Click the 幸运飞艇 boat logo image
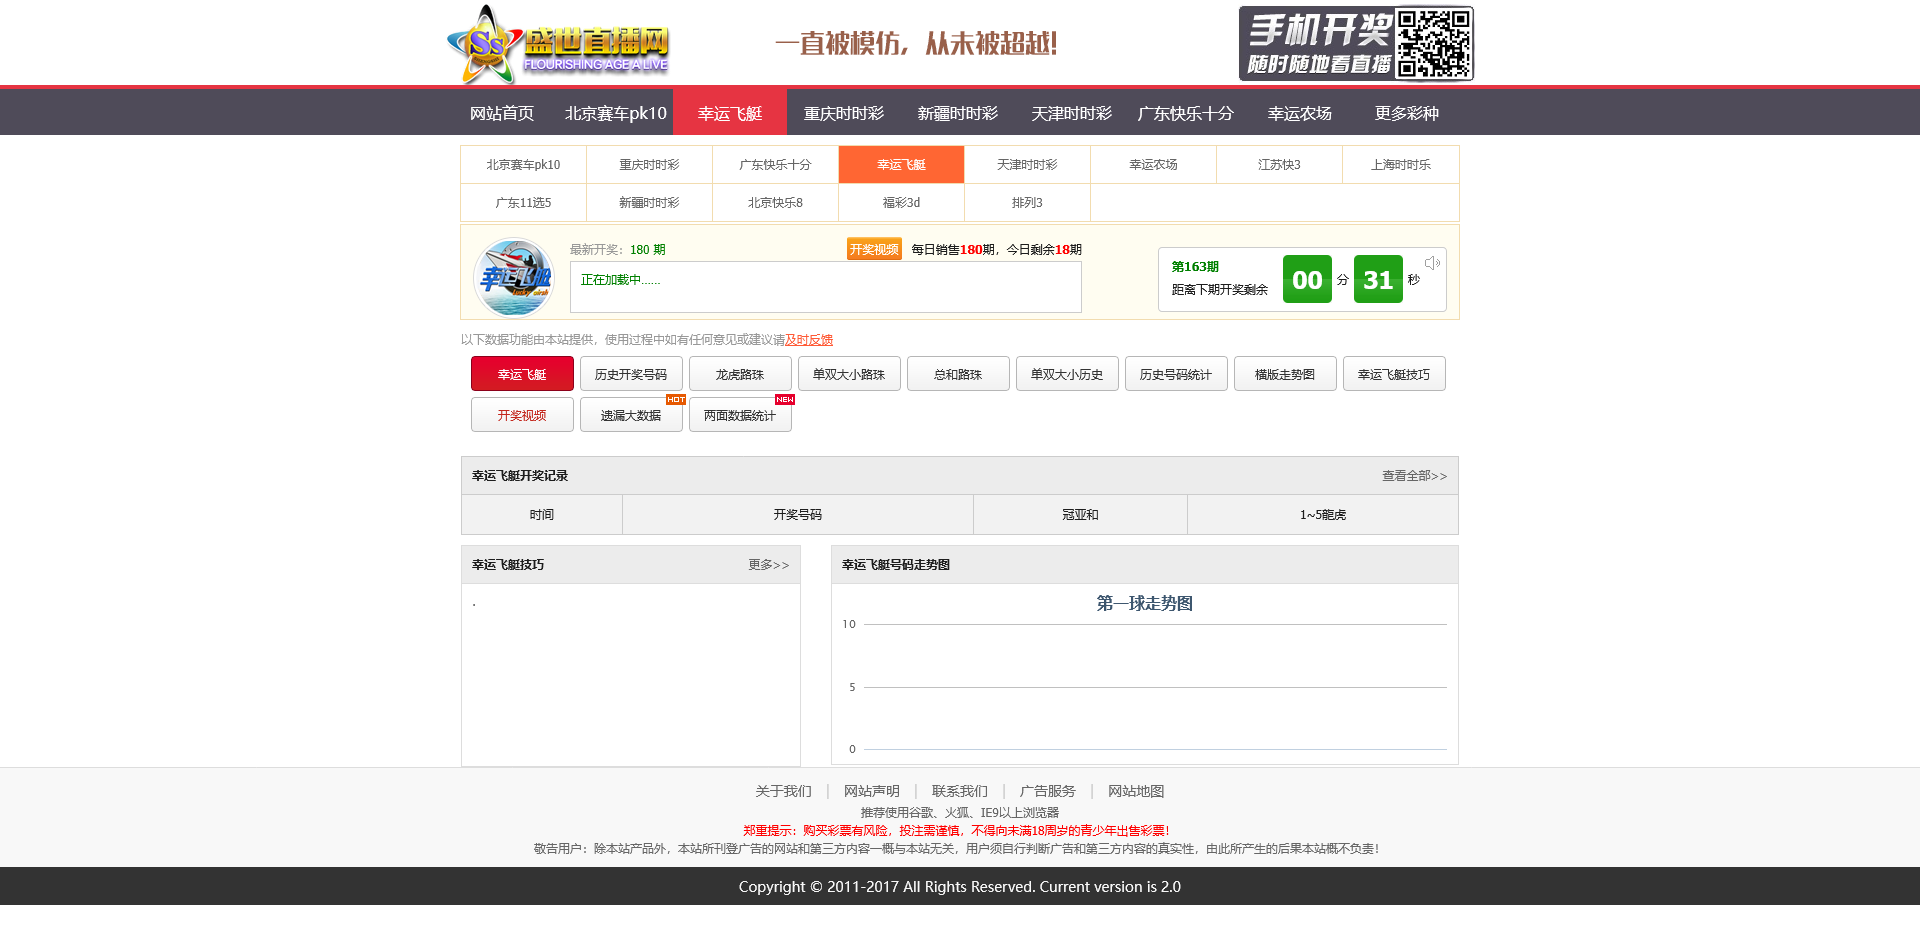Image resolution: width=1920 pixels, height=947 pixels. tap(513, 277)
